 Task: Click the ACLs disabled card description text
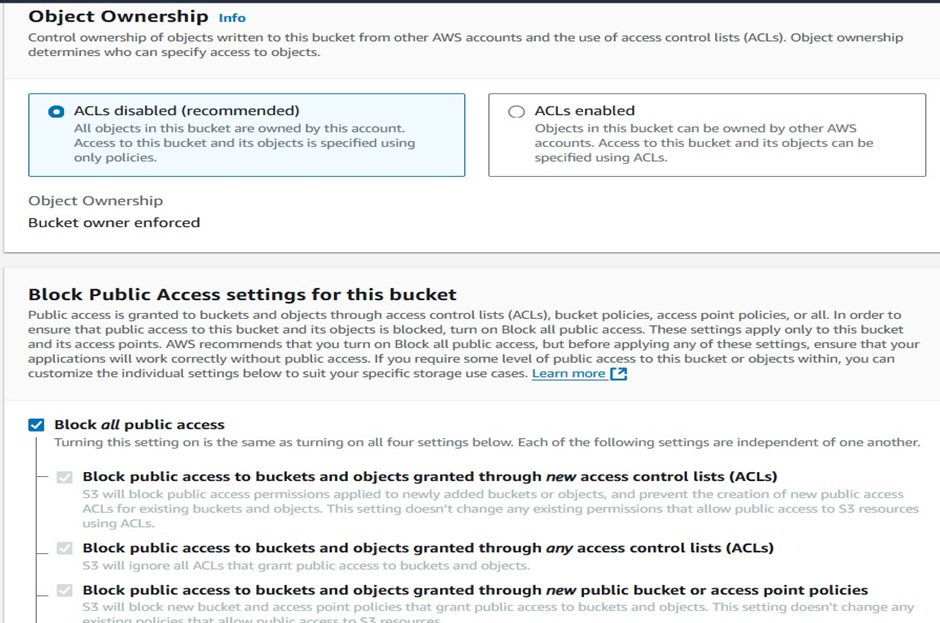(x=244, y=143)
